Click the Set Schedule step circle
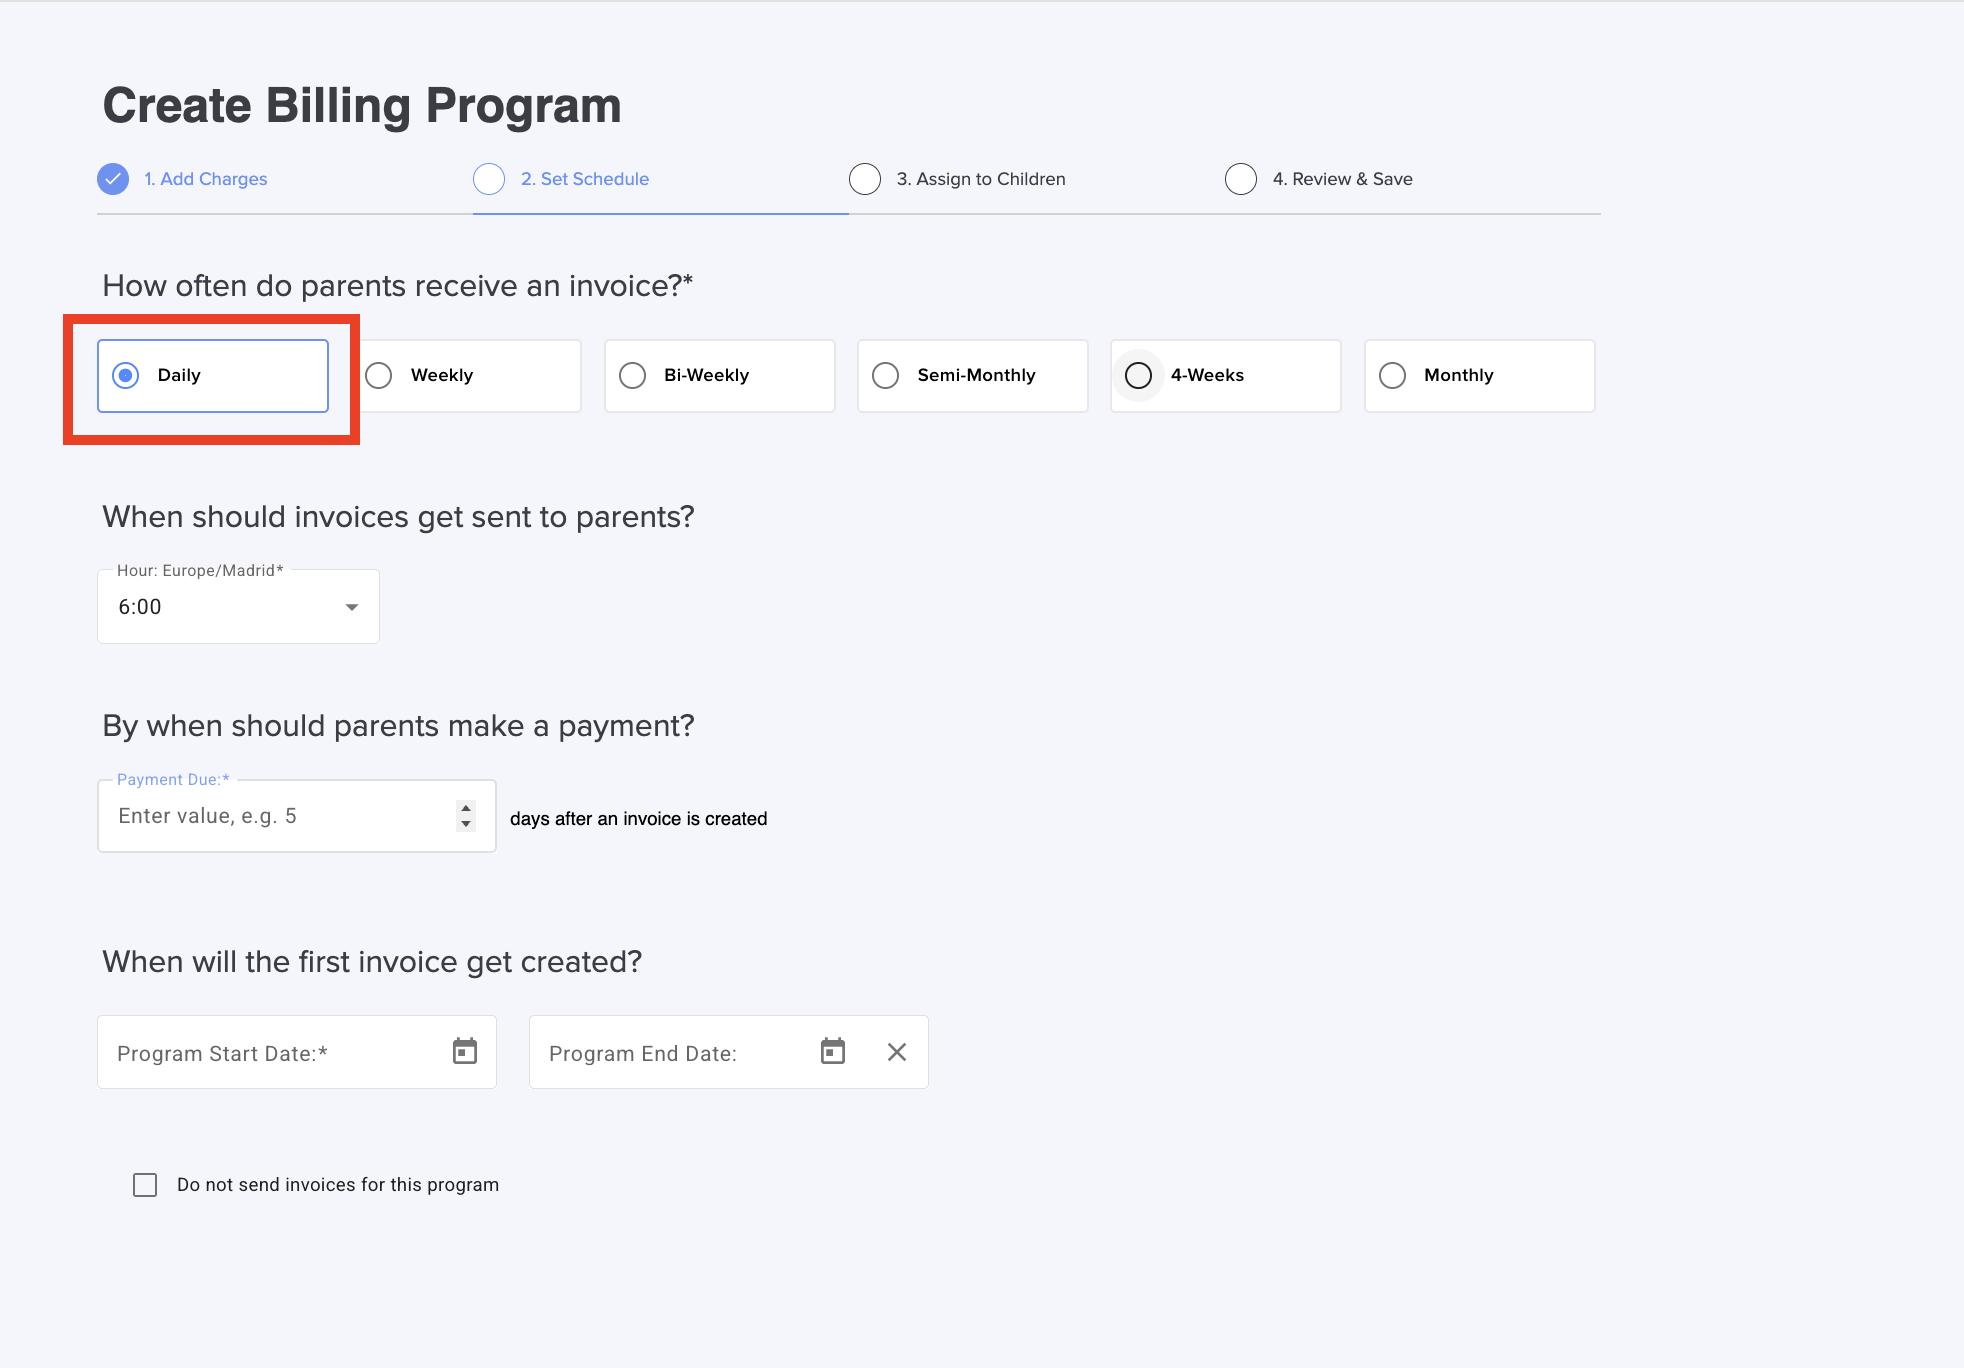Viewport: 1964px width, 1368px height. click(489, 179)
